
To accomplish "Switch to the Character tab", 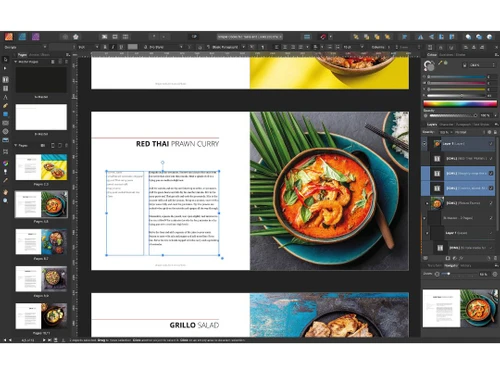I will (x=446, y=124).
